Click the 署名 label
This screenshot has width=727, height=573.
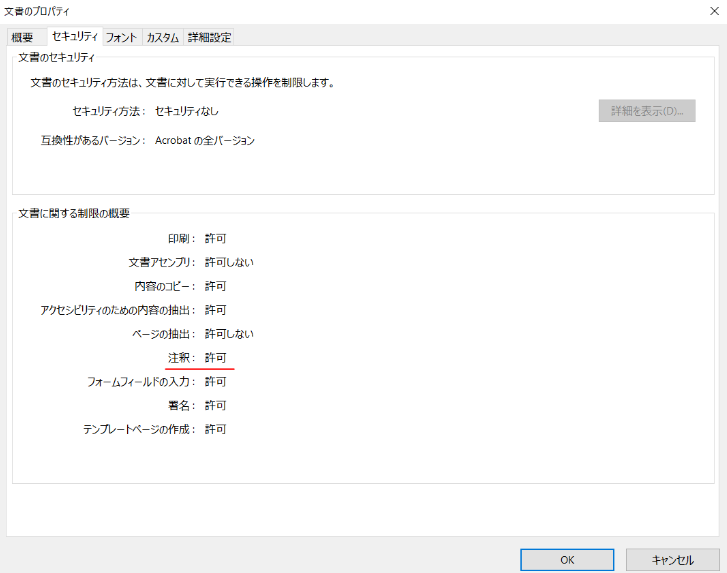point(179,406)
